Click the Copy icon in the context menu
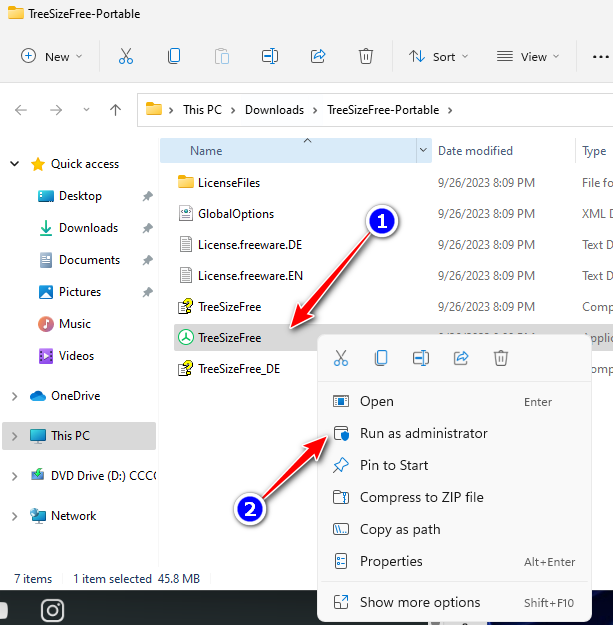 click(381, 358)
